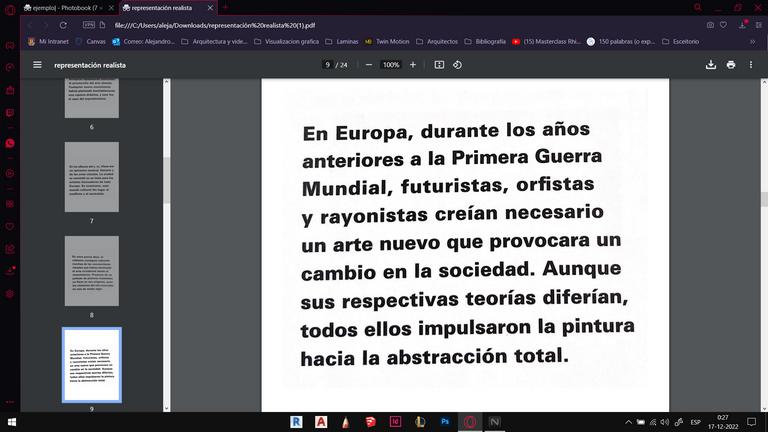Expand the Visualizacion grafica bookmark folder
The height and width of the screenshot is (432, 768).
coord(287,42)
